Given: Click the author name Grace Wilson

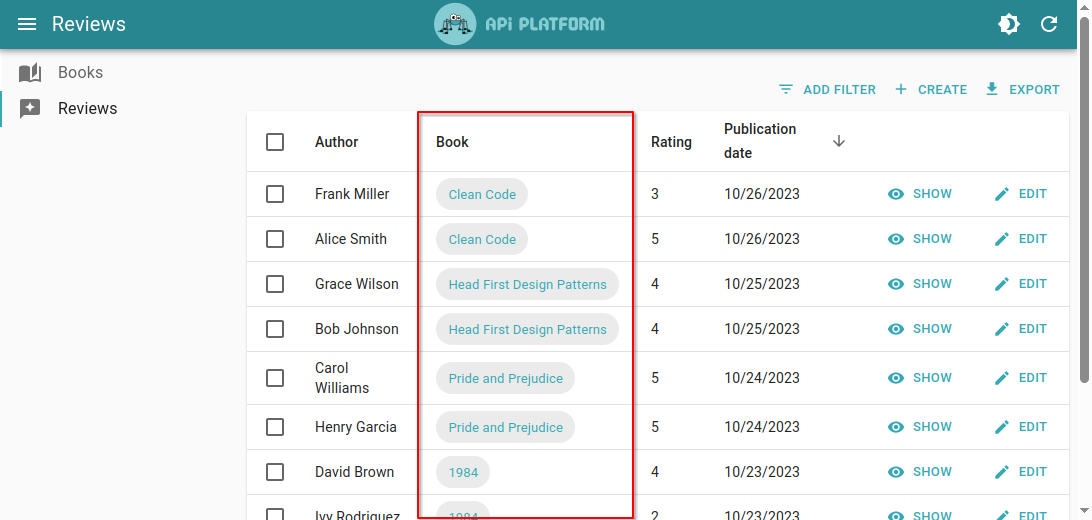Looking at the screenshot, I should tap(357, 284).
